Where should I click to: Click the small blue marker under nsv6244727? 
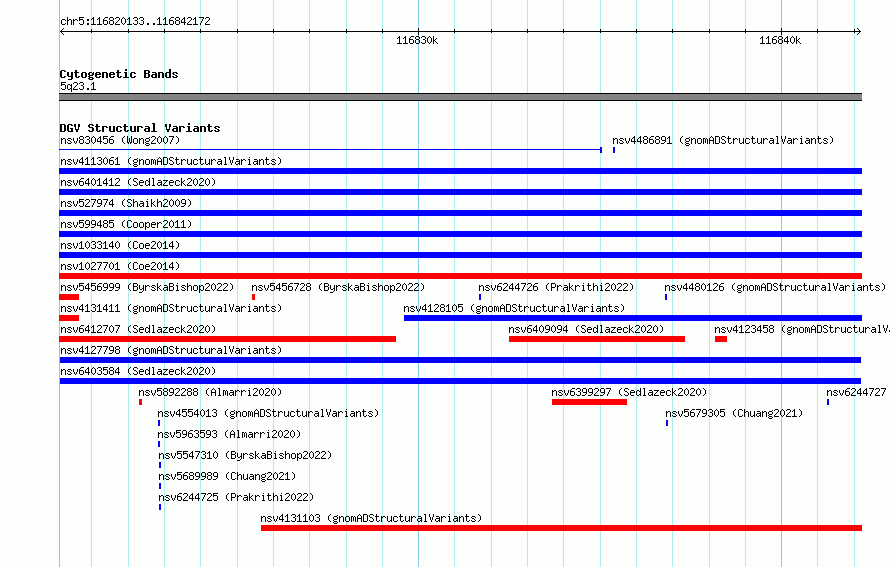point(828,402)
